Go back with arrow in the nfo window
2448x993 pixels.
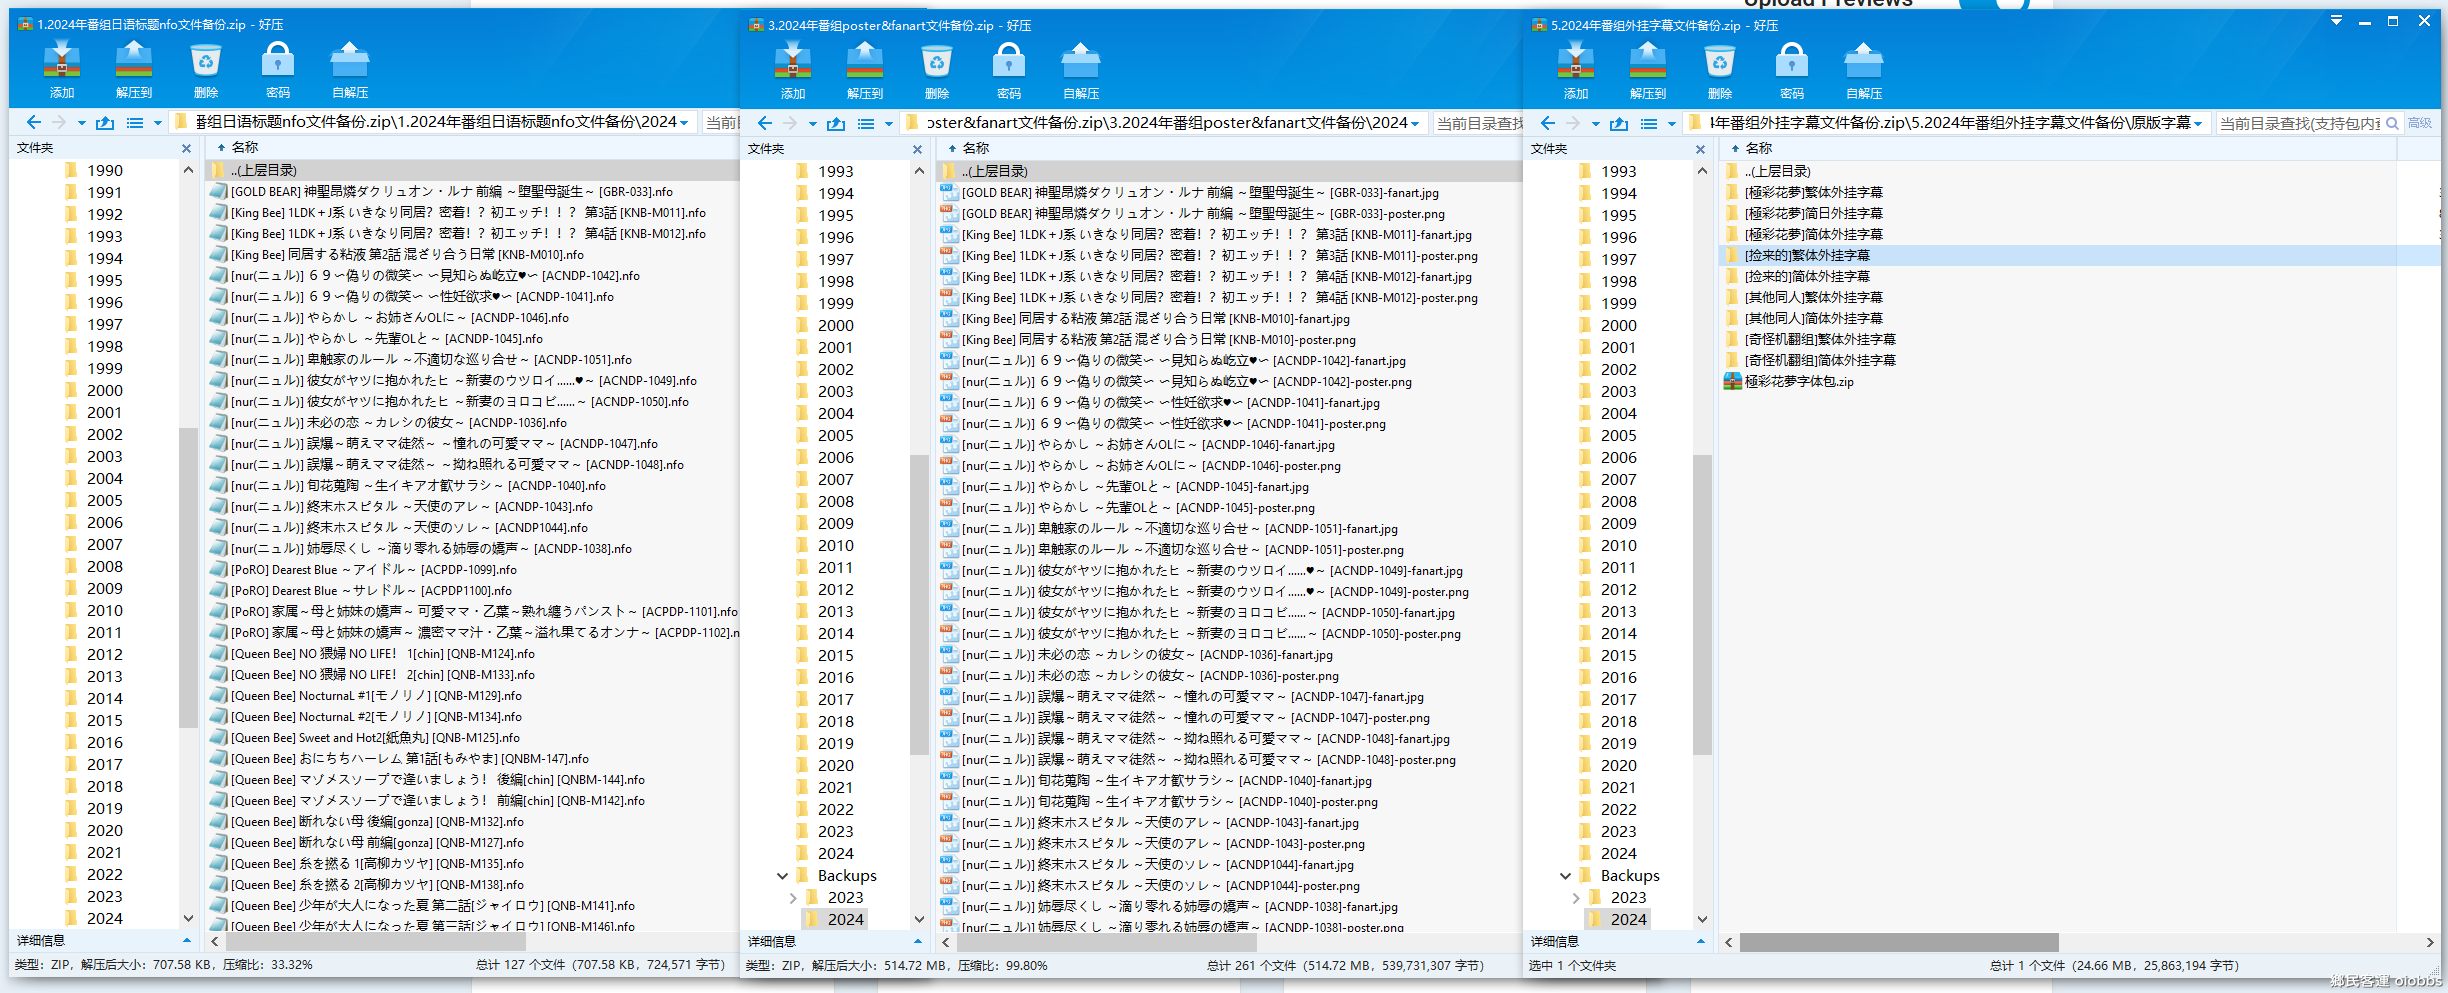(34, 122)
